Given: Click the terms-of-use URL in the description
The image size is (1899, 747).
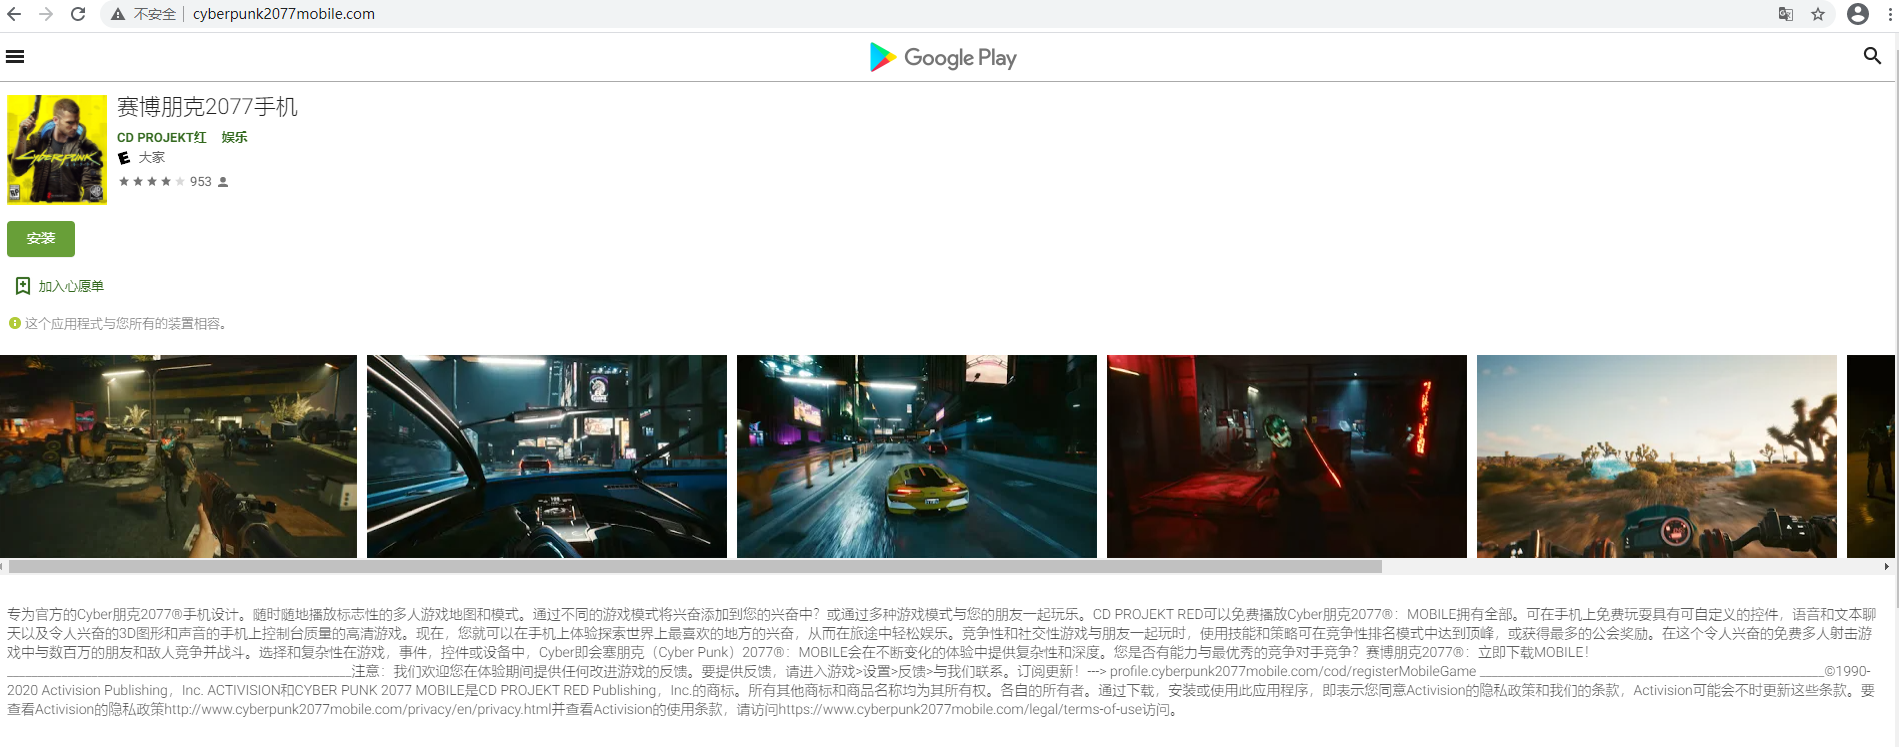Looking at the screenshot, I should click(x=960, y=709).
